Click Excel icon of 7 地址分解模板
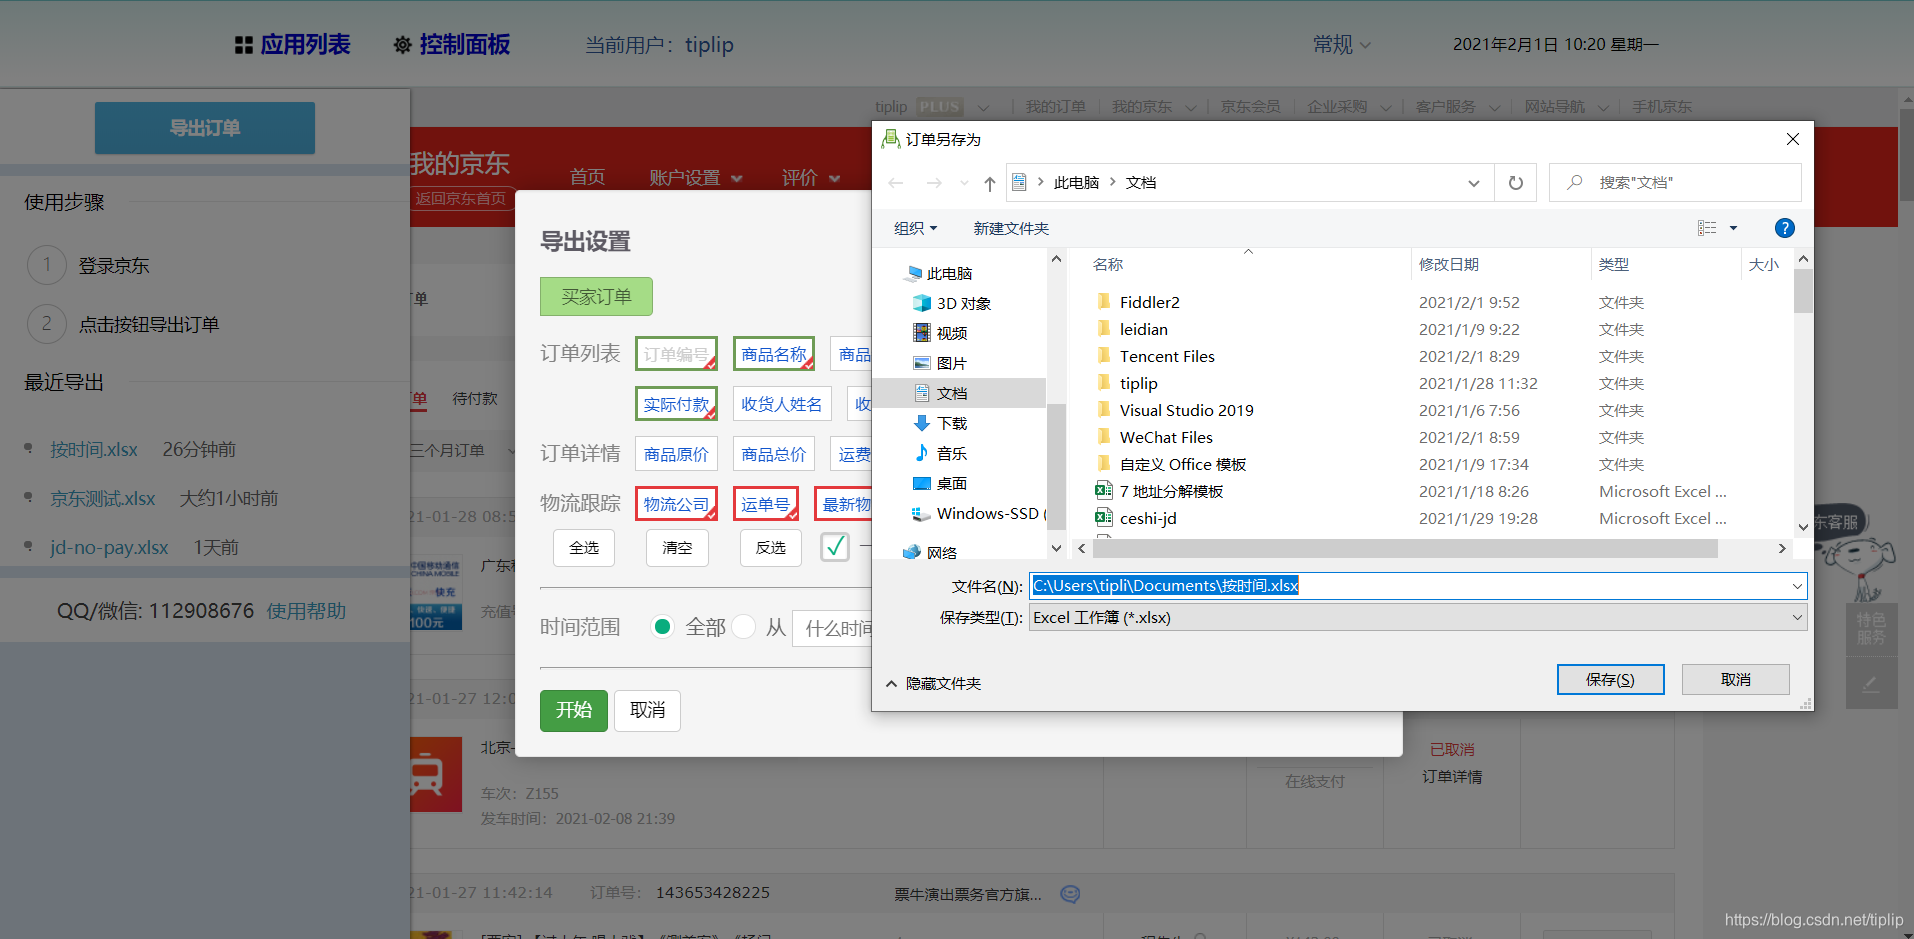The height and width of the screenshot is (939, 1914). click(1104, 490)
